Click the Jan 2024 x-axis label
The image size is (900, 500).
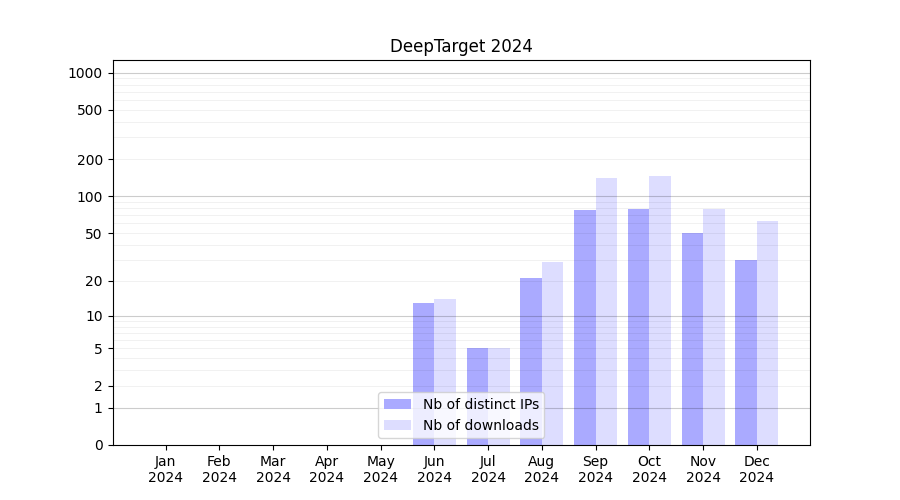[x=166, y=469]
